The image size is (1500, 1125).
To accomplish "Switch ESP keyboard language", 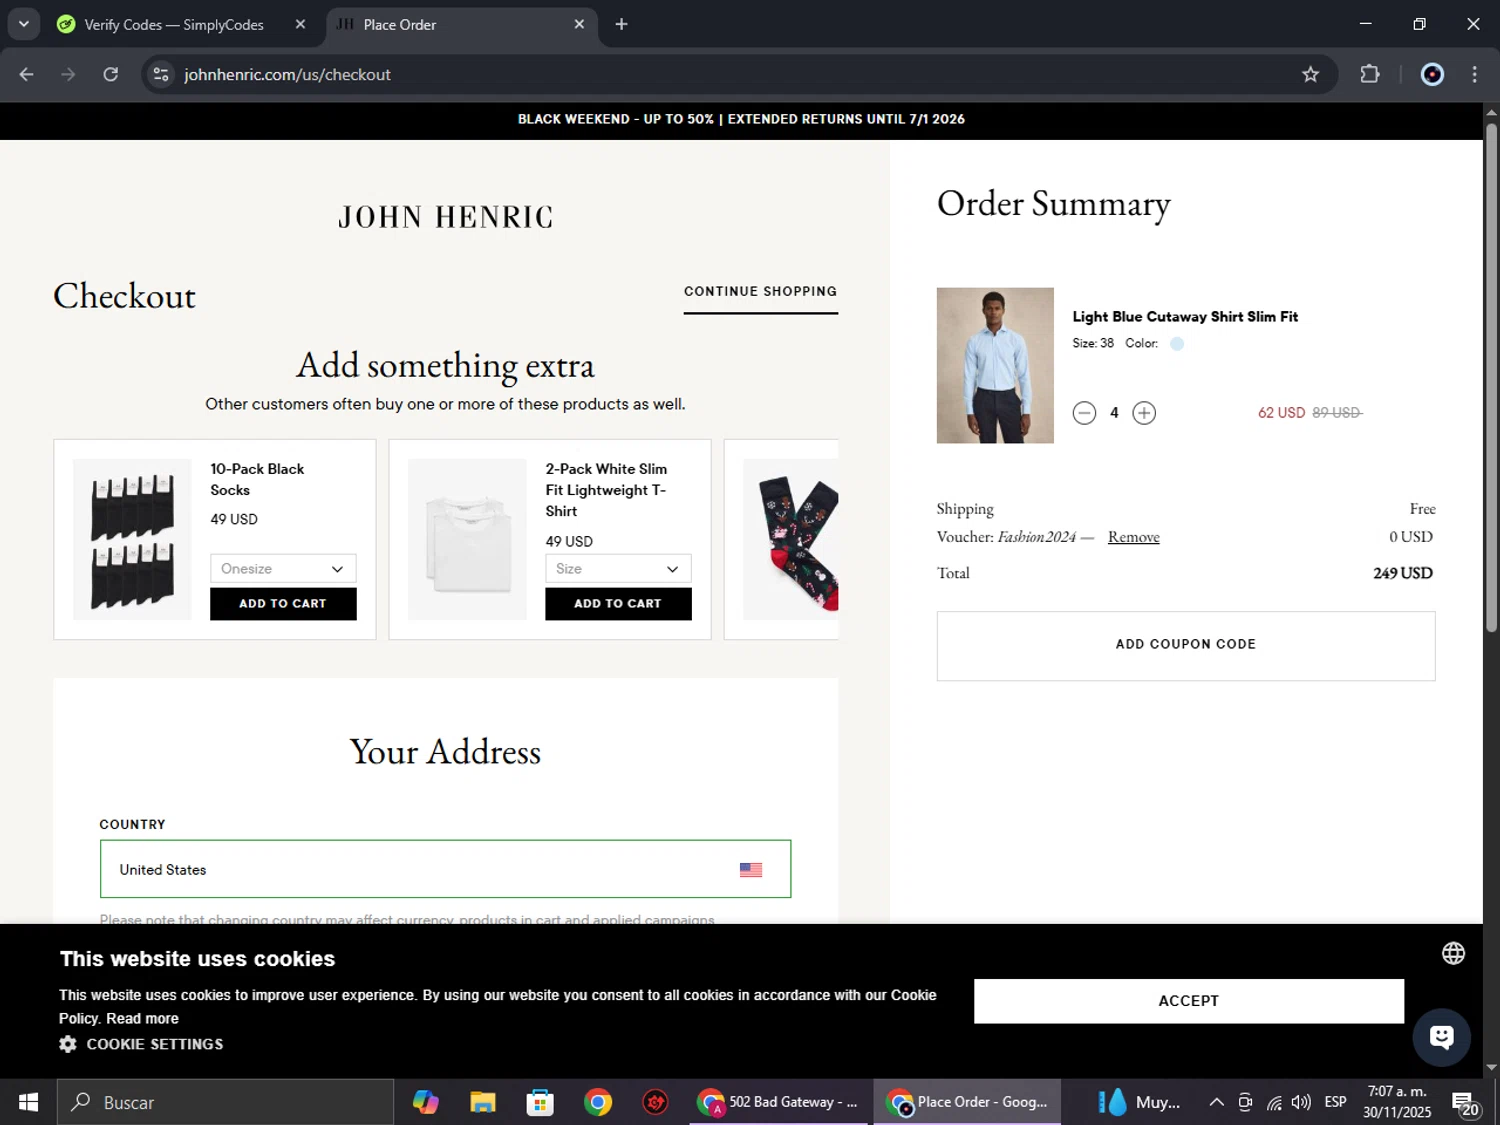I will (1335, 1102).
